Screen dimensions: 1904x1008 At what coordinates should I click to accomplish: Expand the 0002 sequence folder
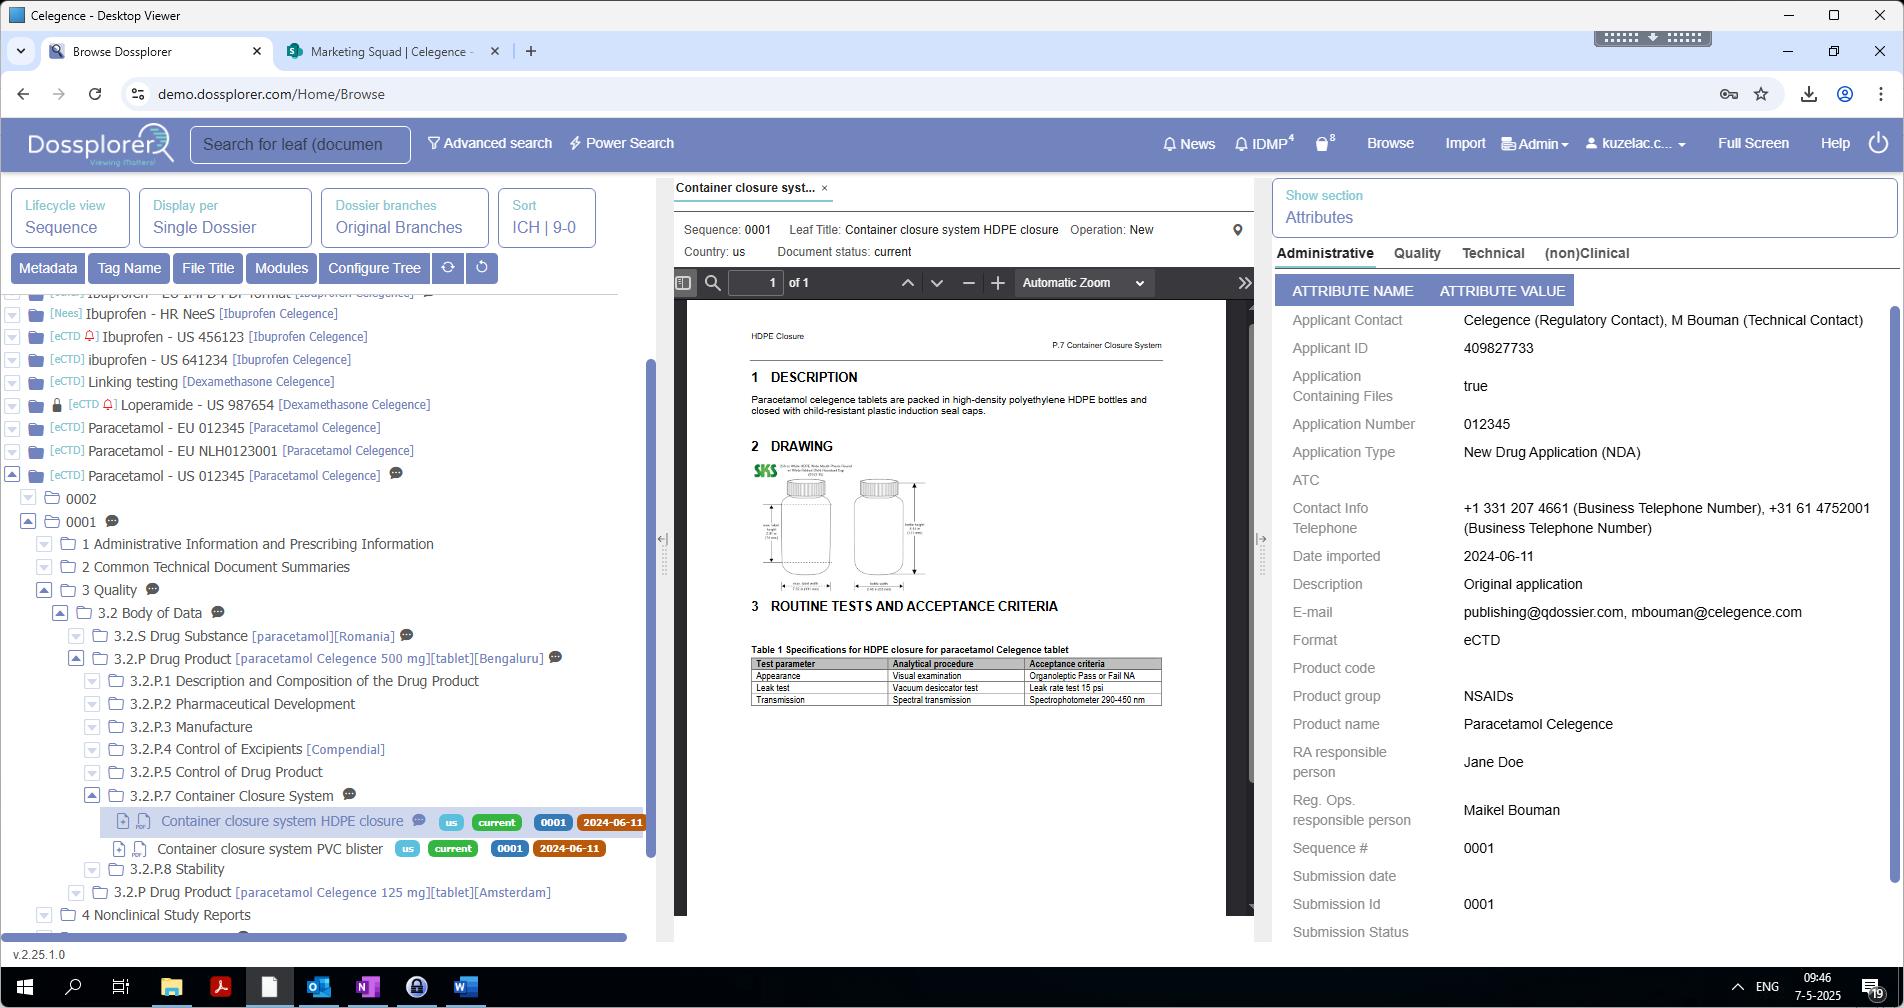coord(28,498)
